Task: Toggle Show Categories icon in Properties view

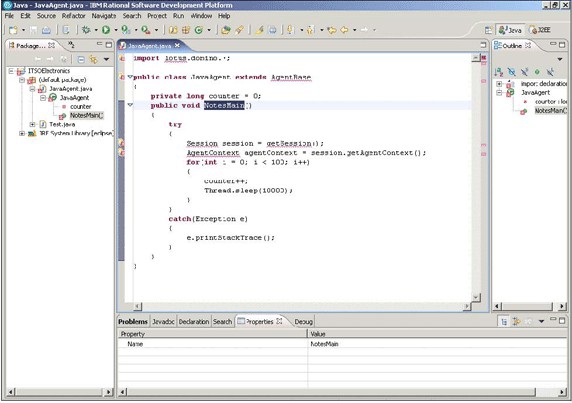Action: [x=504, y=321]
